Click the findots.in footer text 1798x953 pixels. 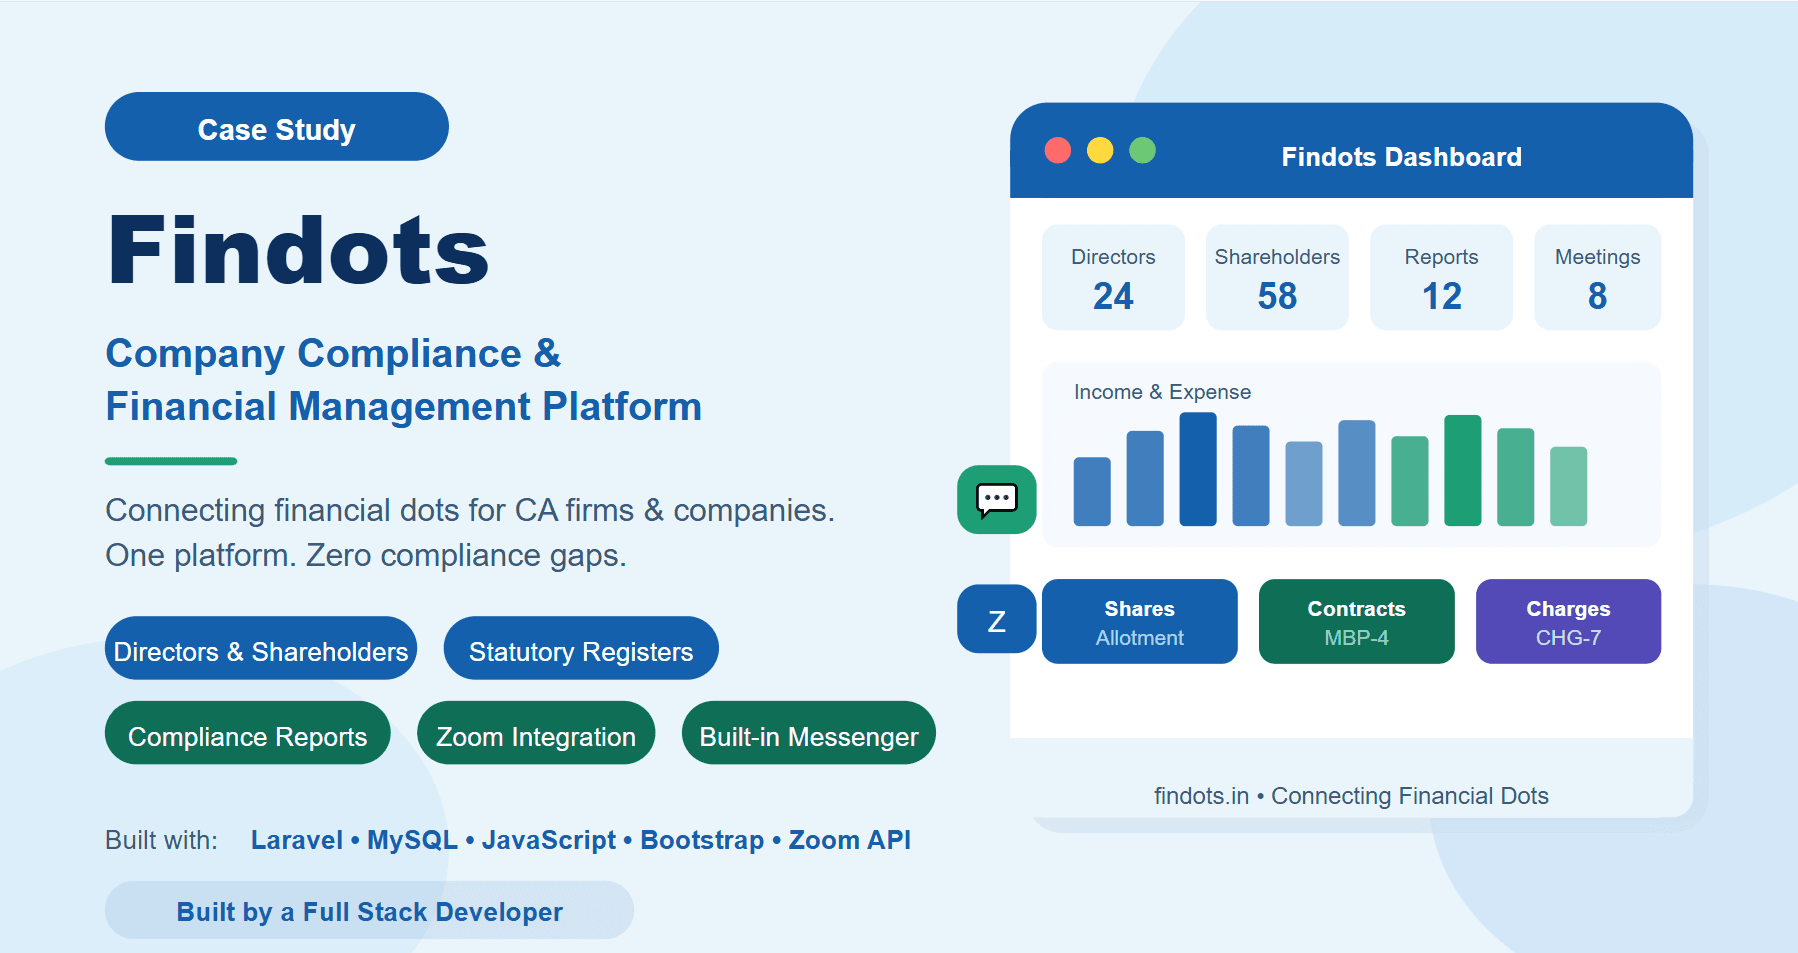[x=1351, y=796]
